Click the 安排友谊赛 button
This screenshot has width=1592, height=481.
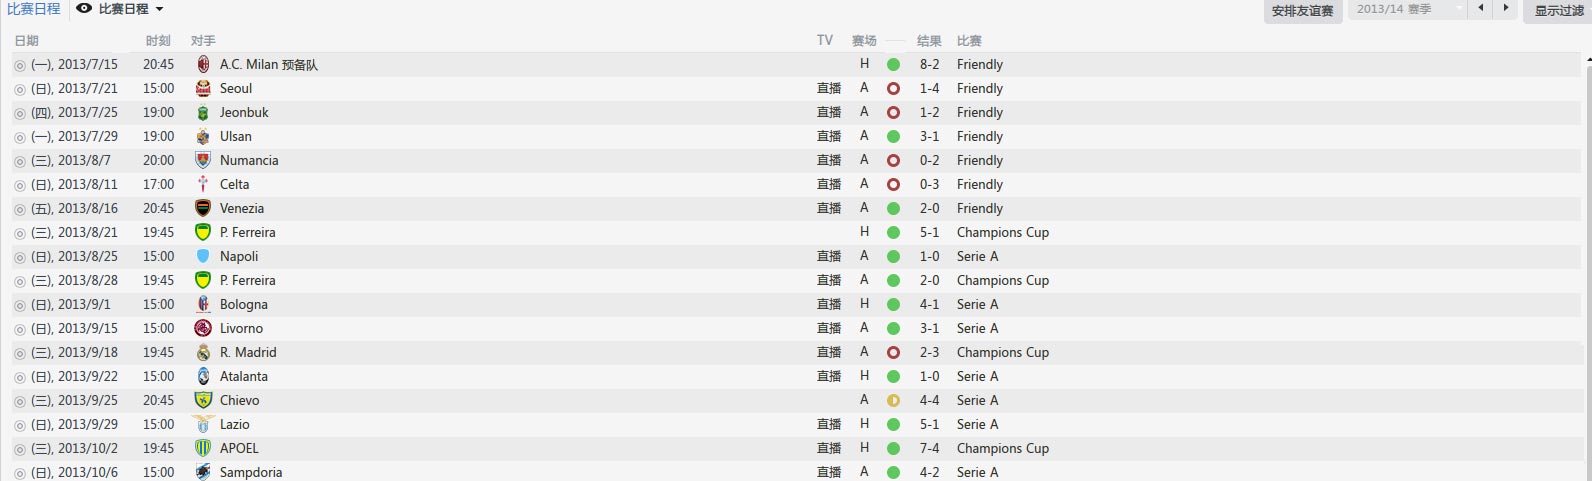point(1302,10)
